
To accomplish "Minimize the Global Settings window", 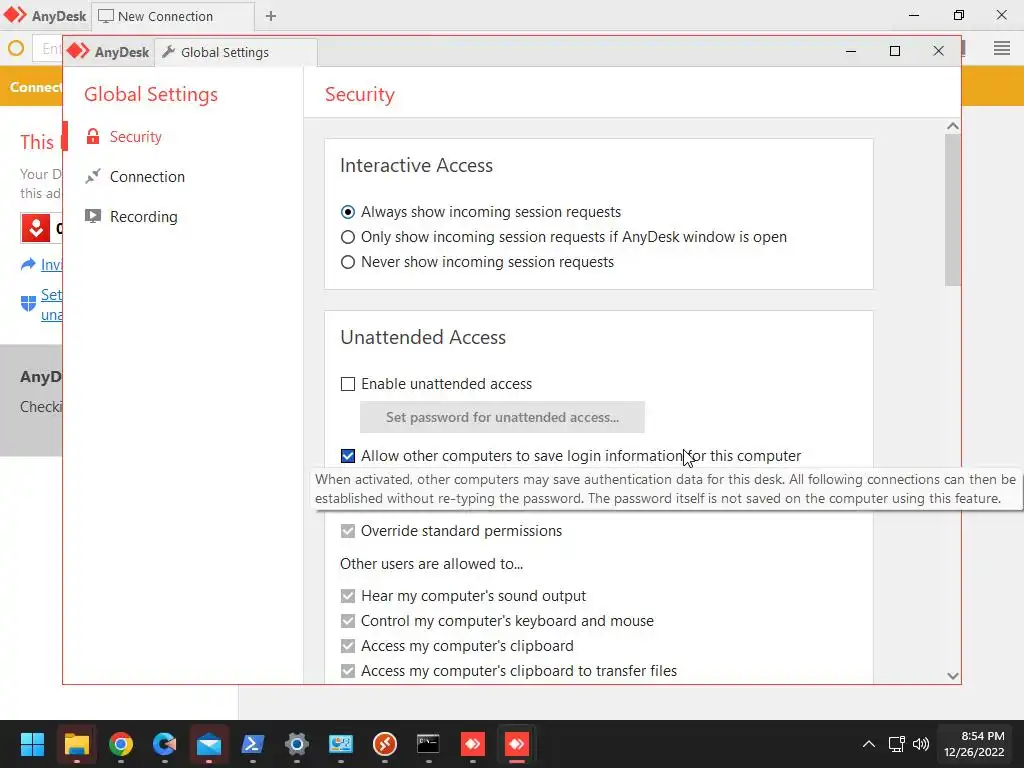I will (851, 51).
